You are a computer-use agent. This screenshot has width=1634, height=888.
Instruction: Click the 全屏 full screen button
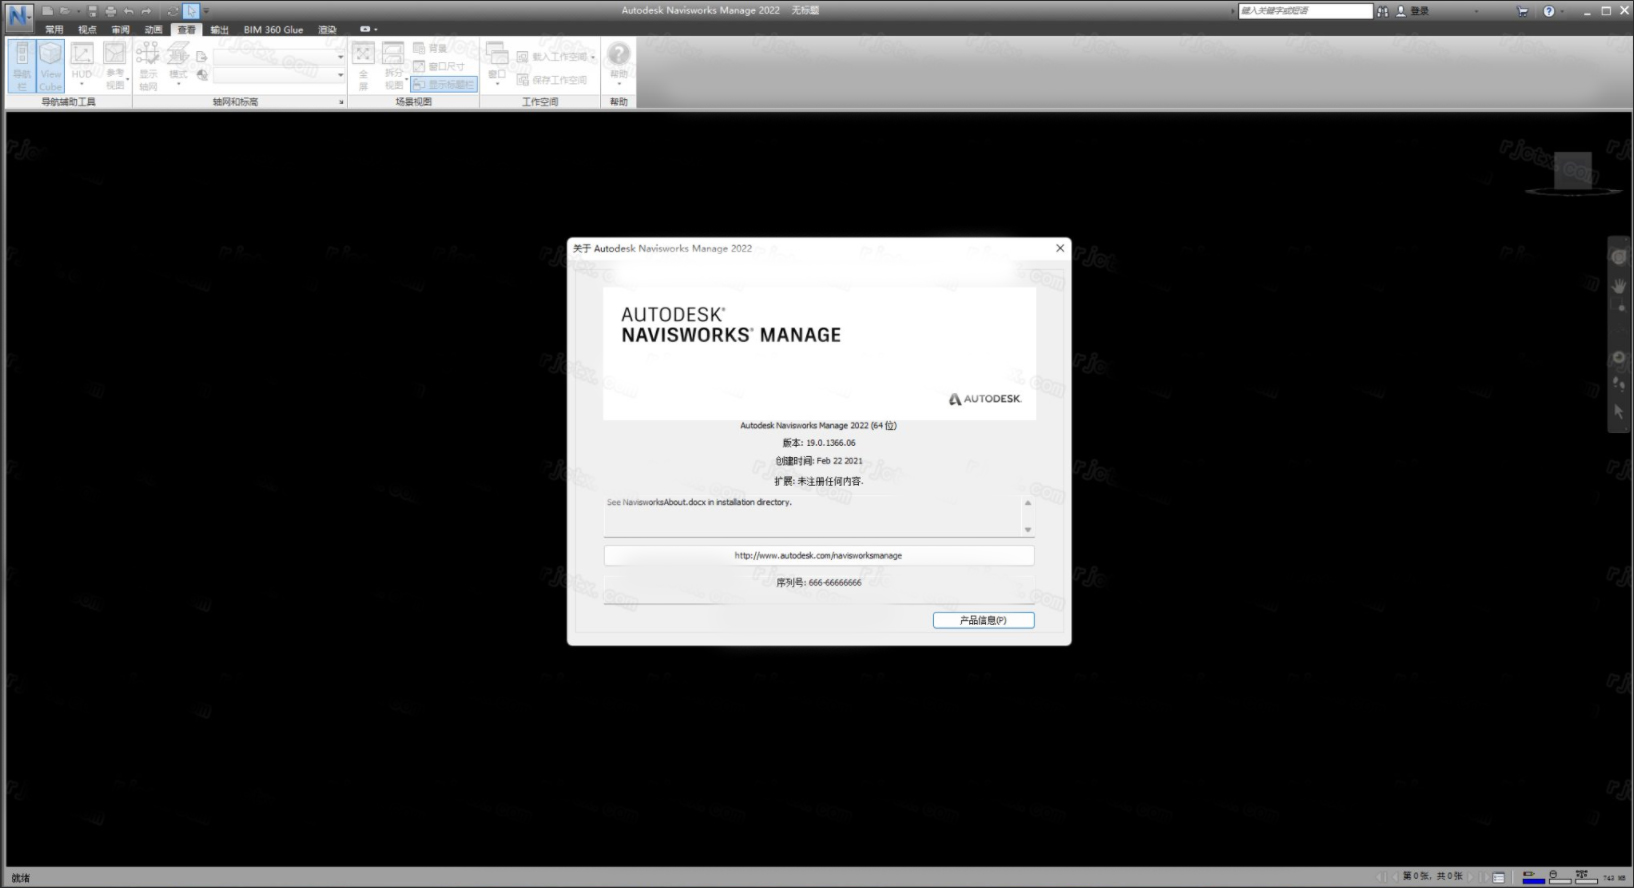[x=363, y=66]
